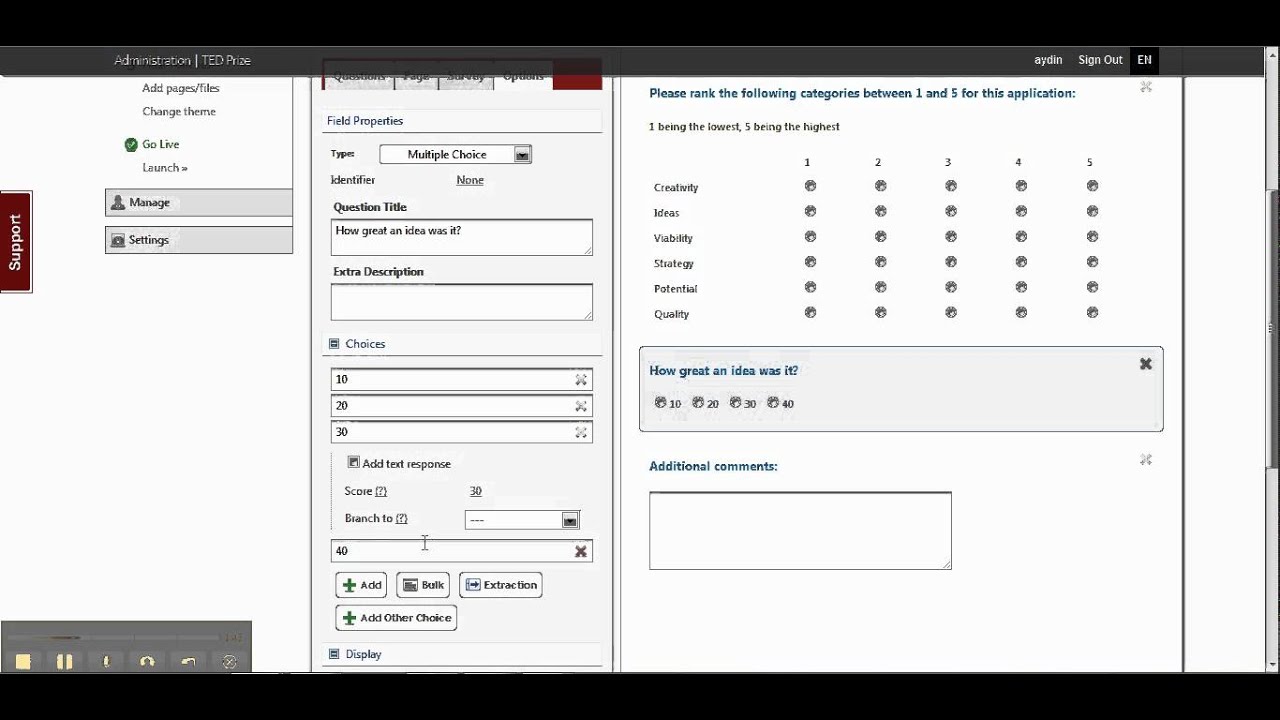Switch to the Options tab
The height and width of the screenshot is (720, 1280).
click(x=523, y=78)
